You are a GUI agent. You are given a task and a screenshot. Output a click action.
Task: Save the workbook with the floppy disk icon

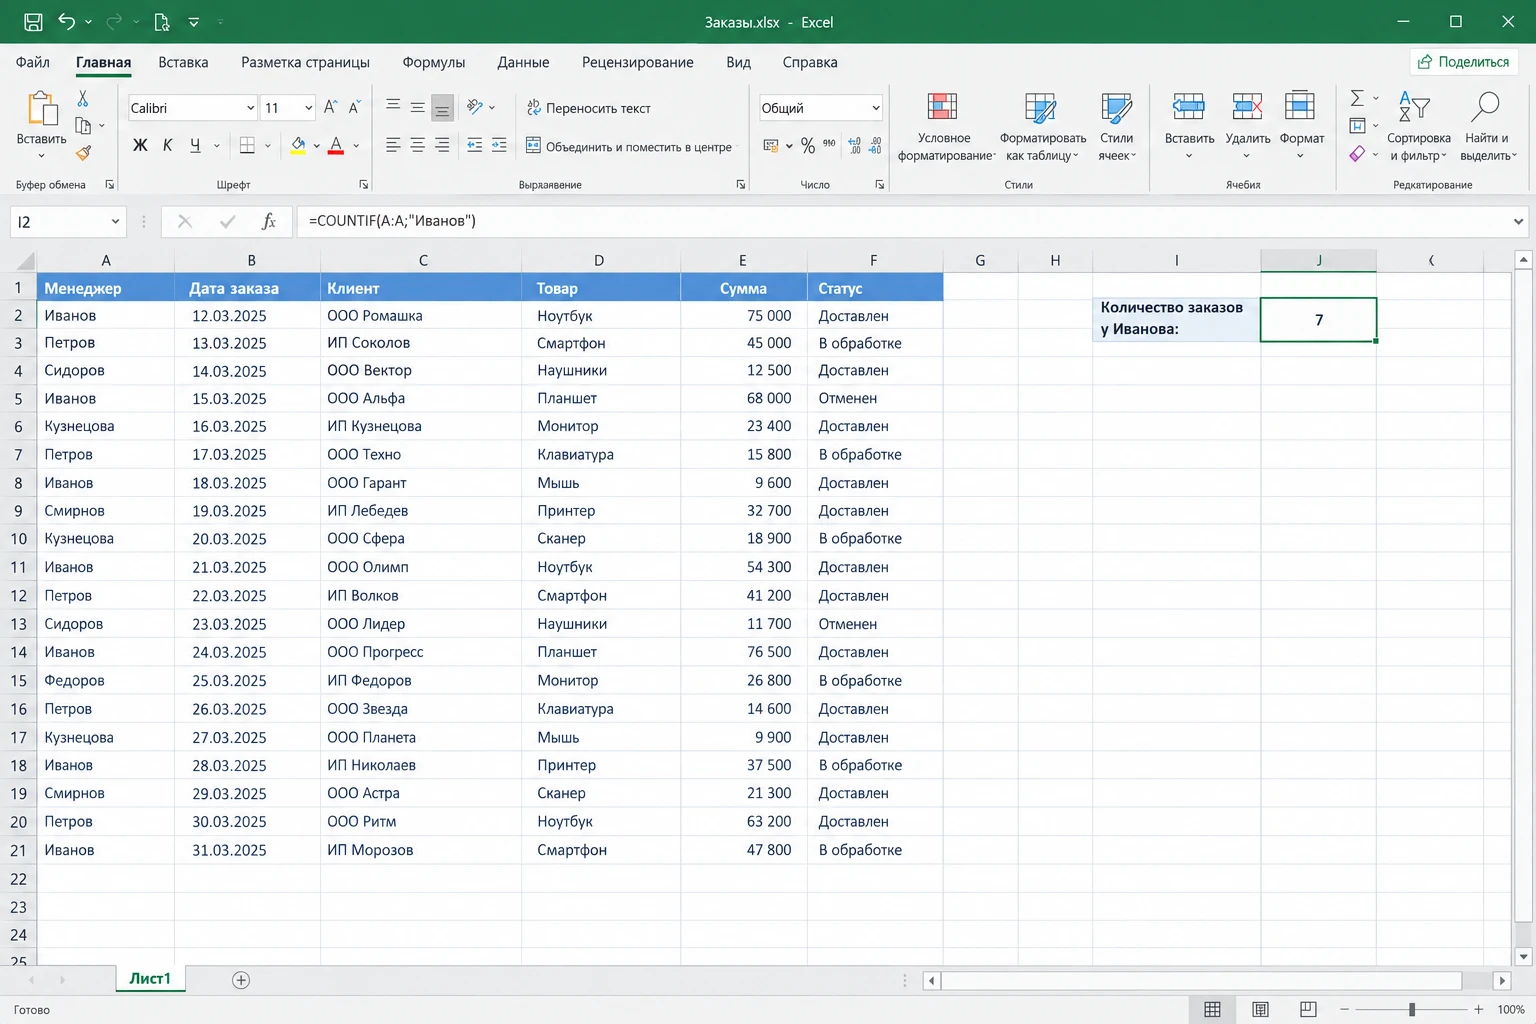pos(33,22)
